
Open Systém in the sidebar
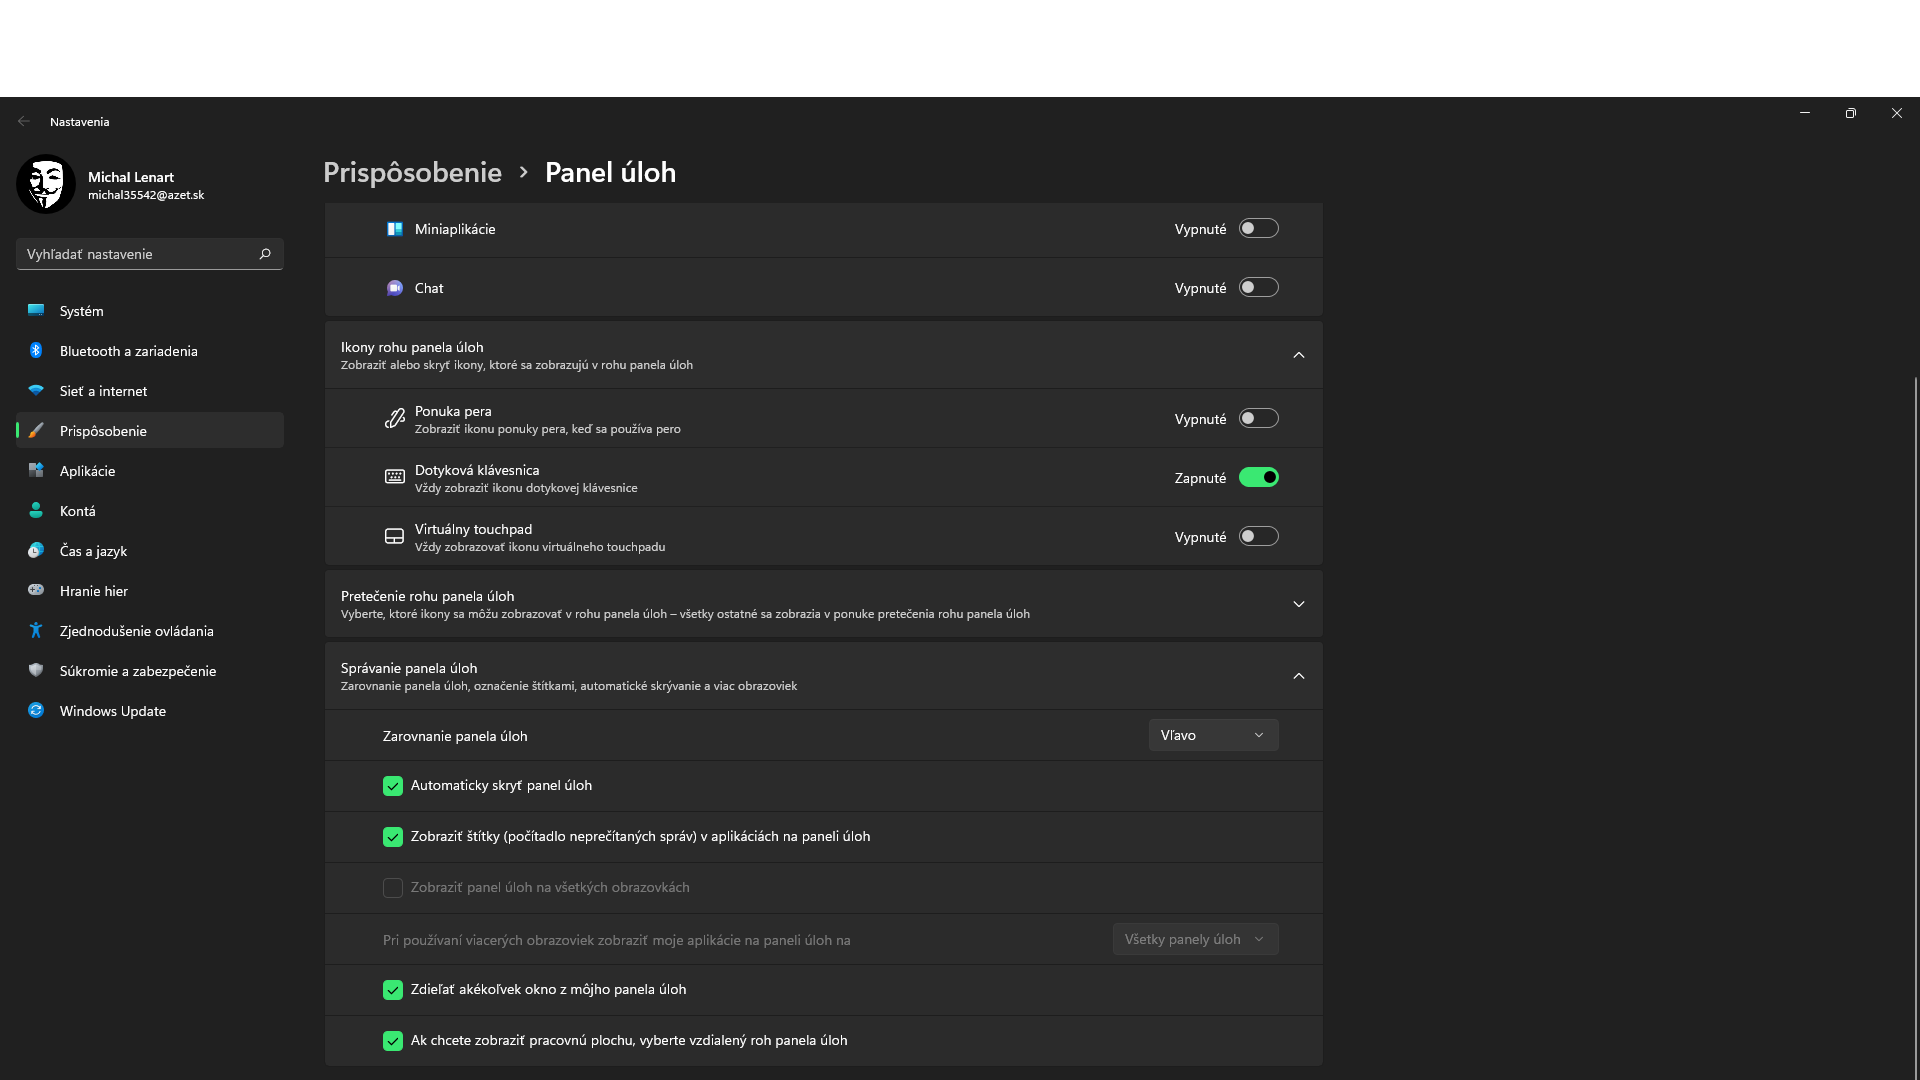82,311
